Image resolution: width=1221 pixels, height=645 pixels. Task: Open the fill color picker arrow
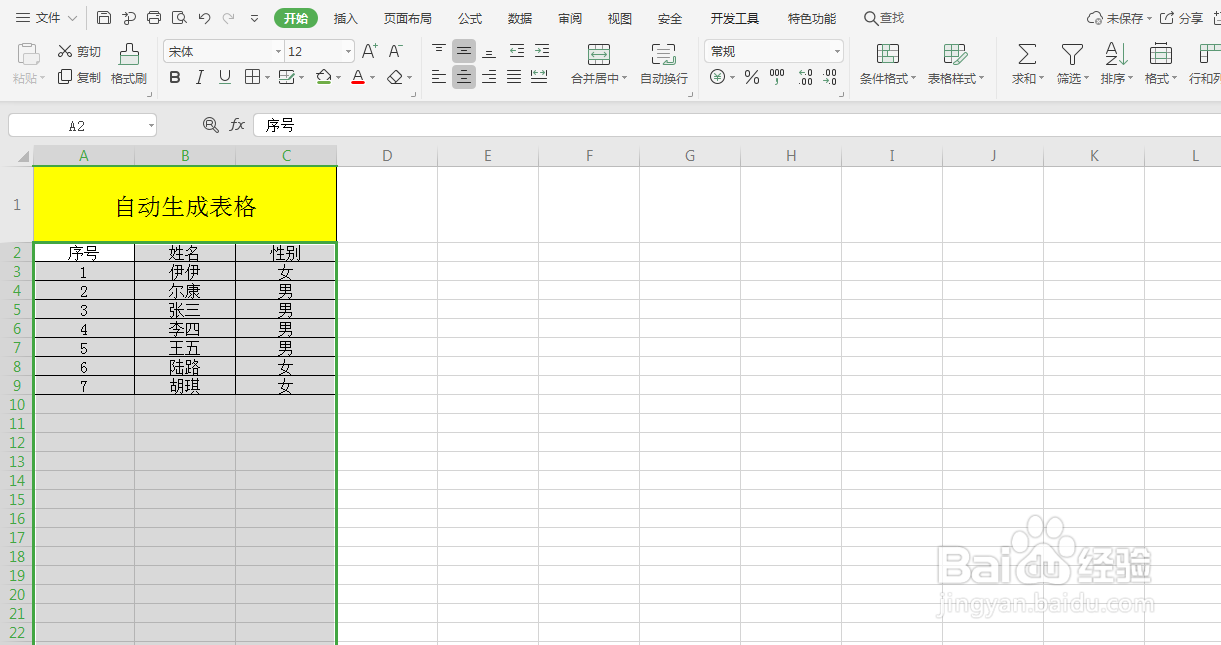(x=338, y=77)
